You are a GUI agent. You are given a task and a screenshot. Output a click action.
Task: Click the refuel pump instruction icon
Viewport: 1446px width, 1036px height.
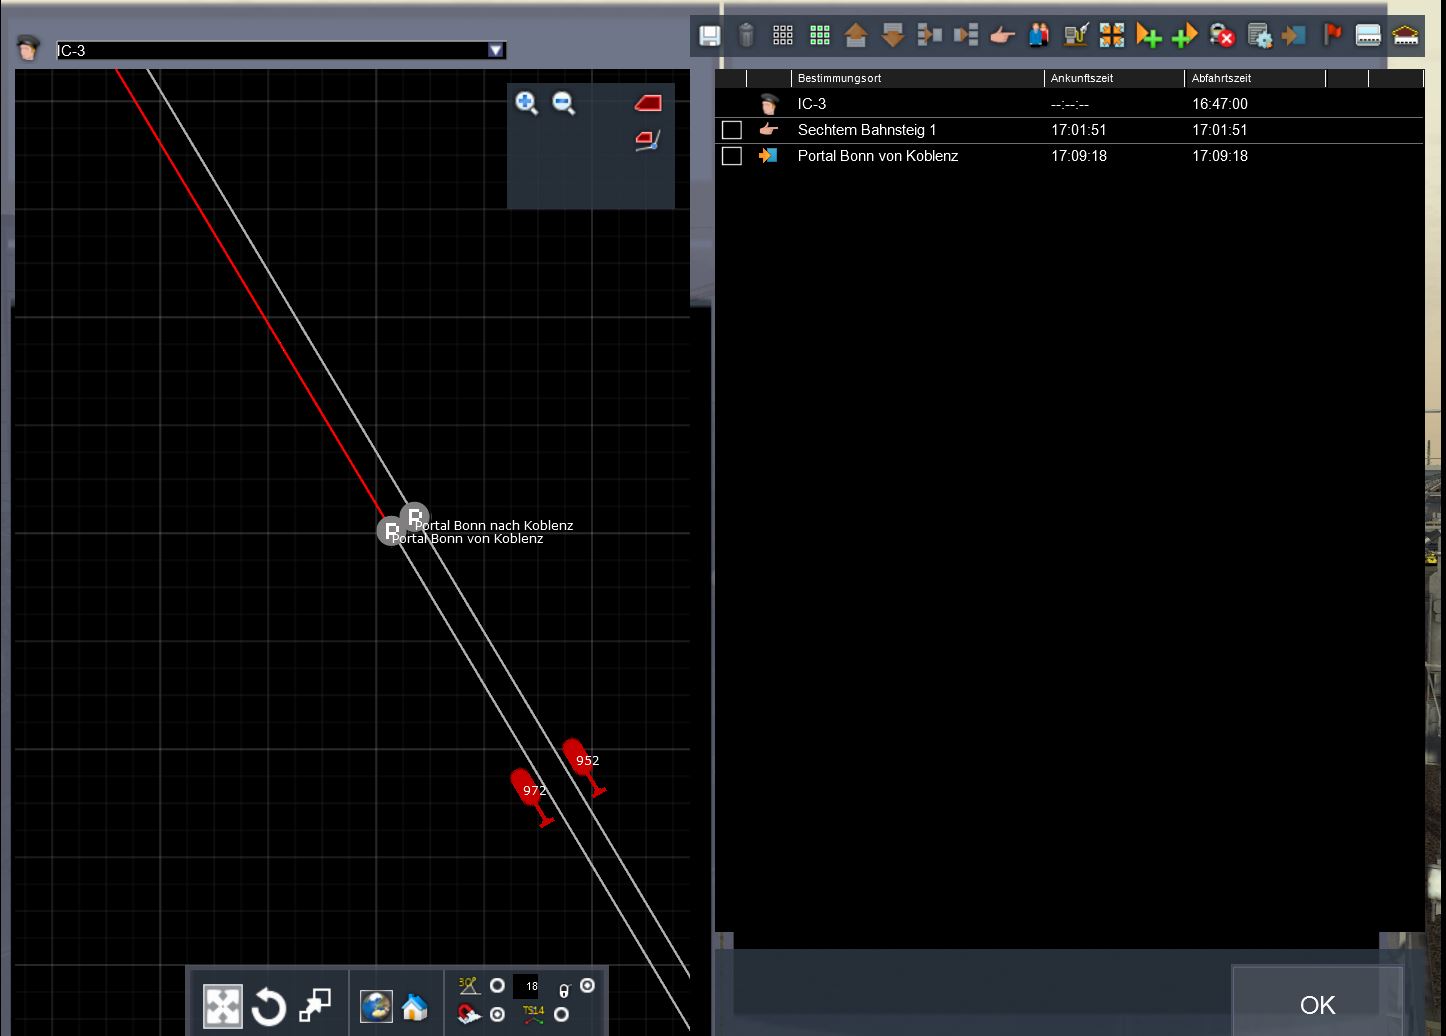(1075, 36)
